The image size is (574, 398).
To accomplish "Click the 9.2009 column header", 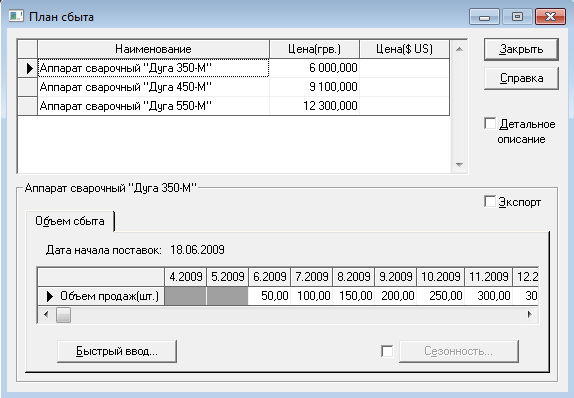I will click(x=395, y=276).
